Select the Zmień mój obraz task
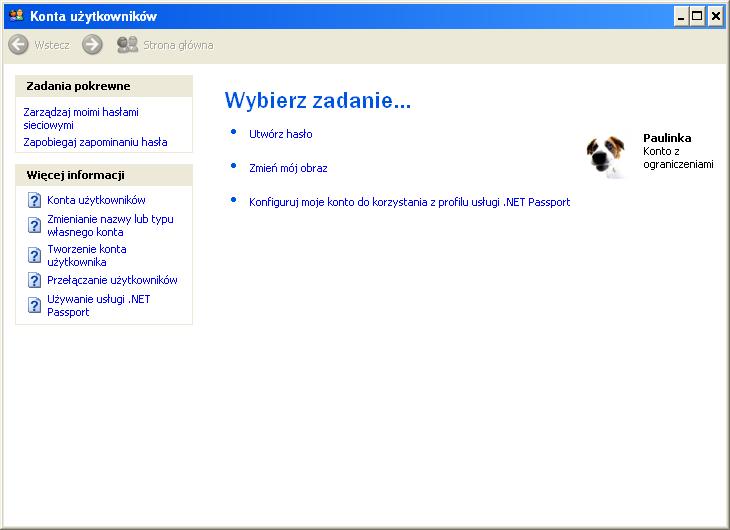The image size is (730, 530). coord(288,168)
